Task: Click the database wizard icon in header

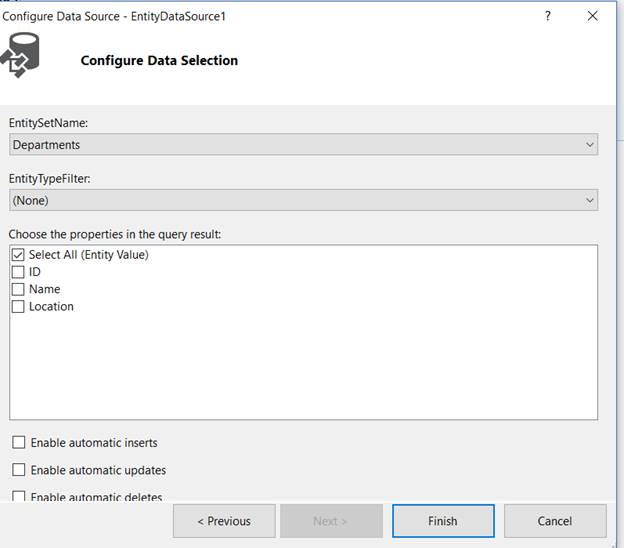Action: tap(23, 55)
